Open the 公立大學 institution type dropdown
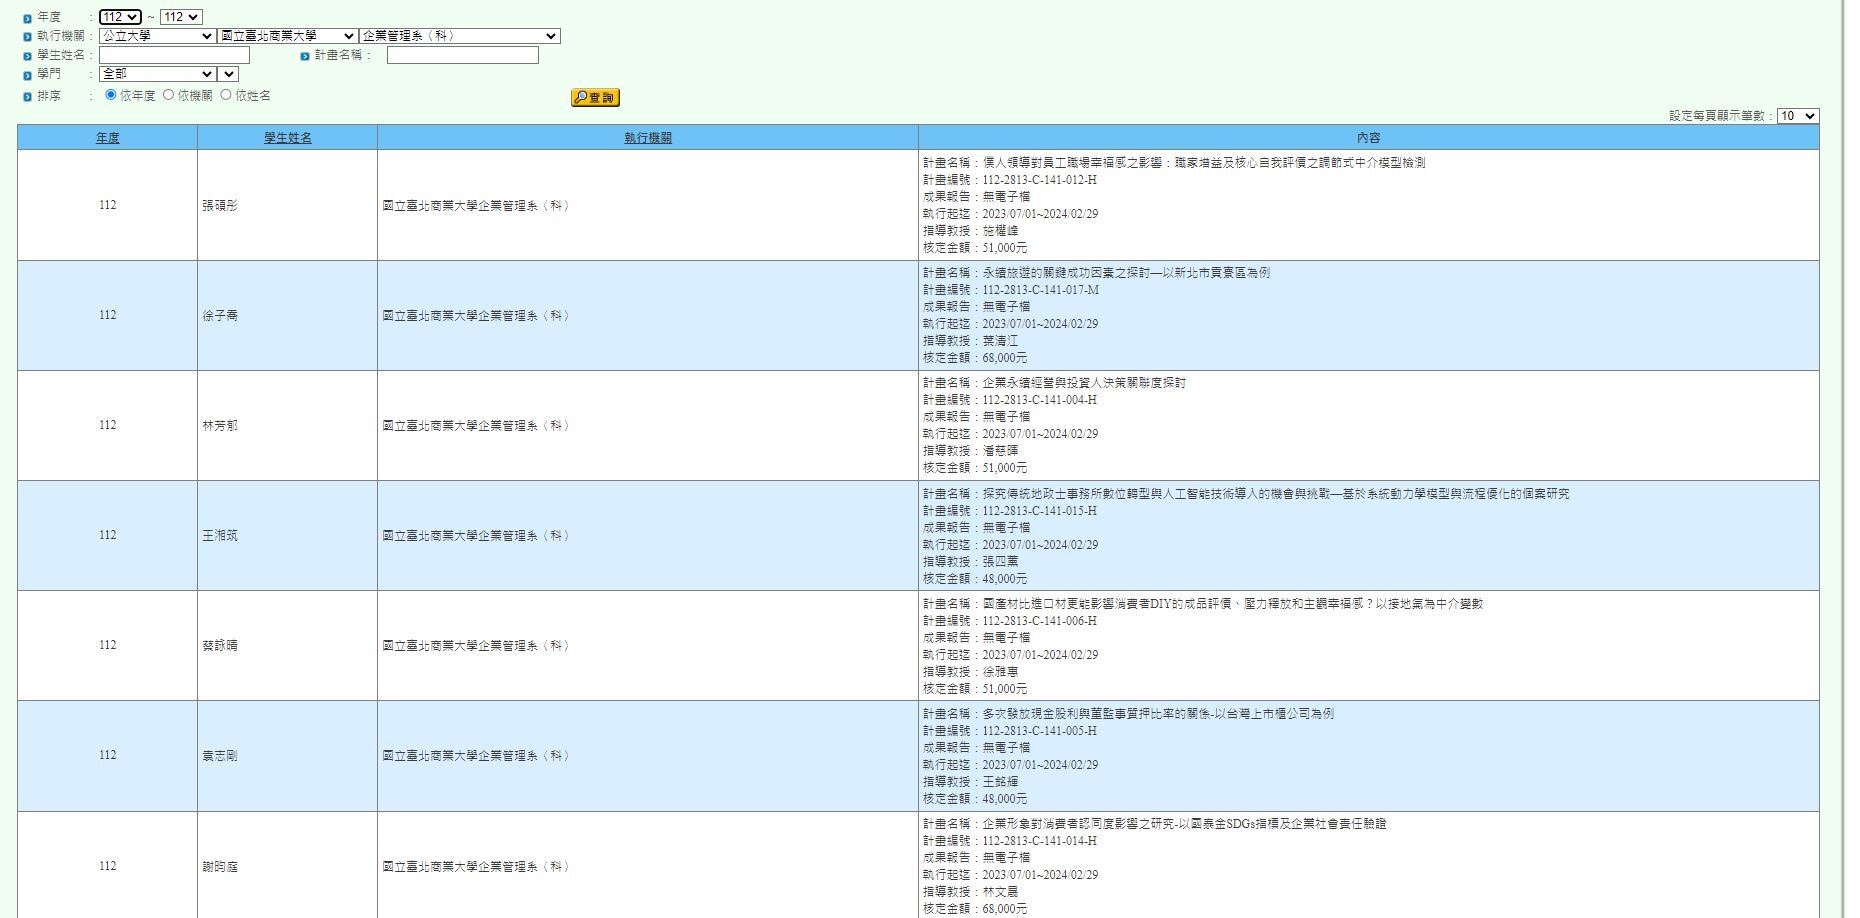 click(157, 36)
